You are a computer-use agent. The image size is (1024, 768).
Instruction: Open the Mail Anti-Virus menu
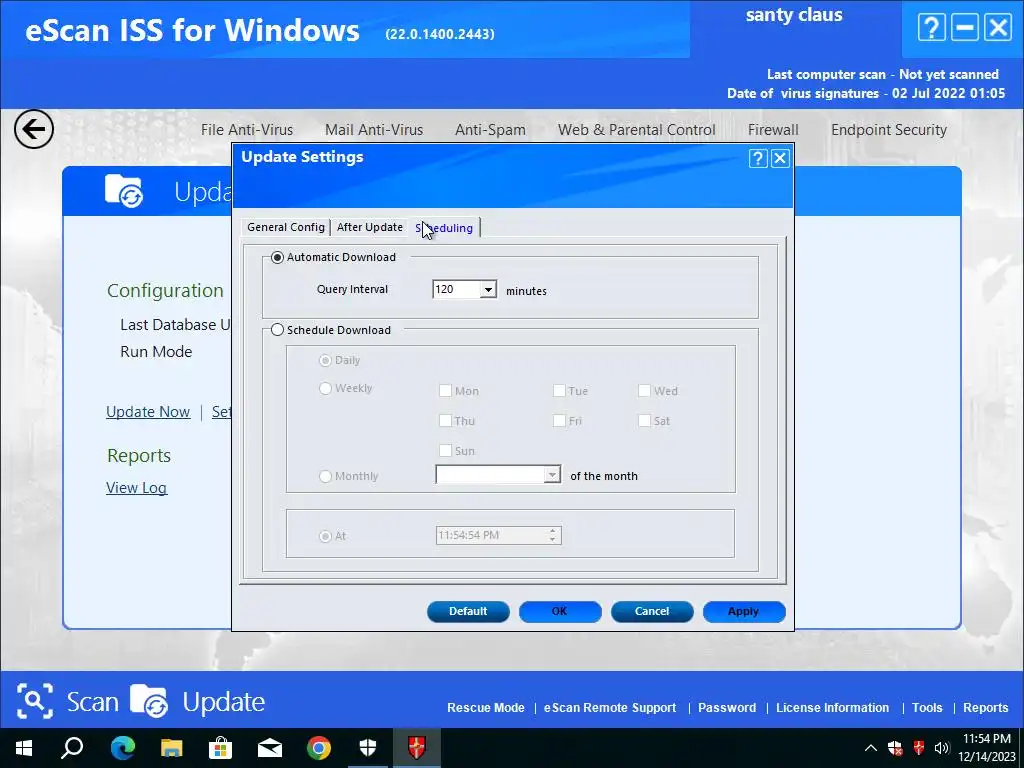pos(374,130)
